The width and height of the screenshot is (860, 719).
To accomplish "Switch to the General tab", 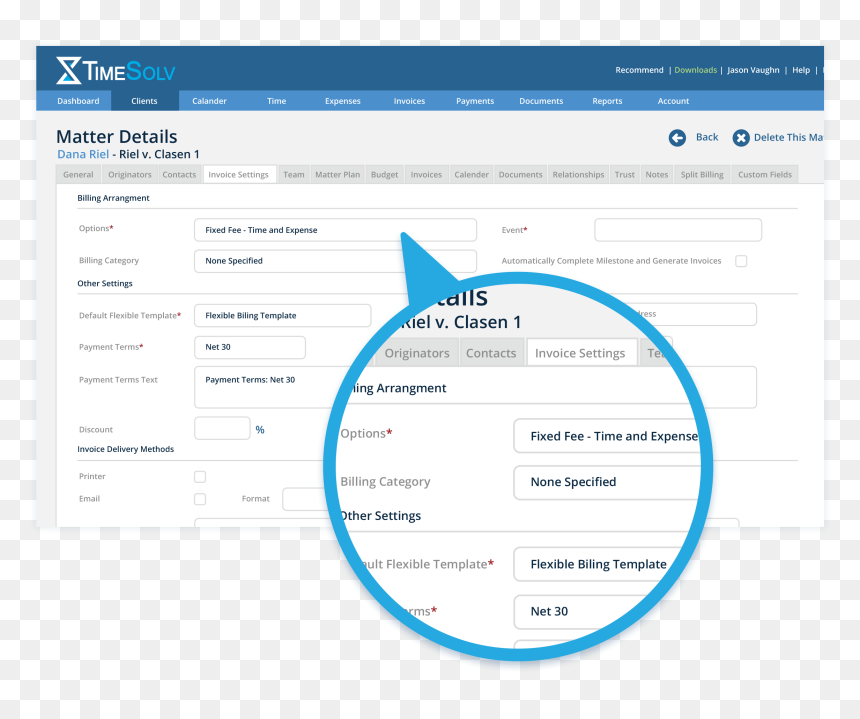I will tap(78, 174).
